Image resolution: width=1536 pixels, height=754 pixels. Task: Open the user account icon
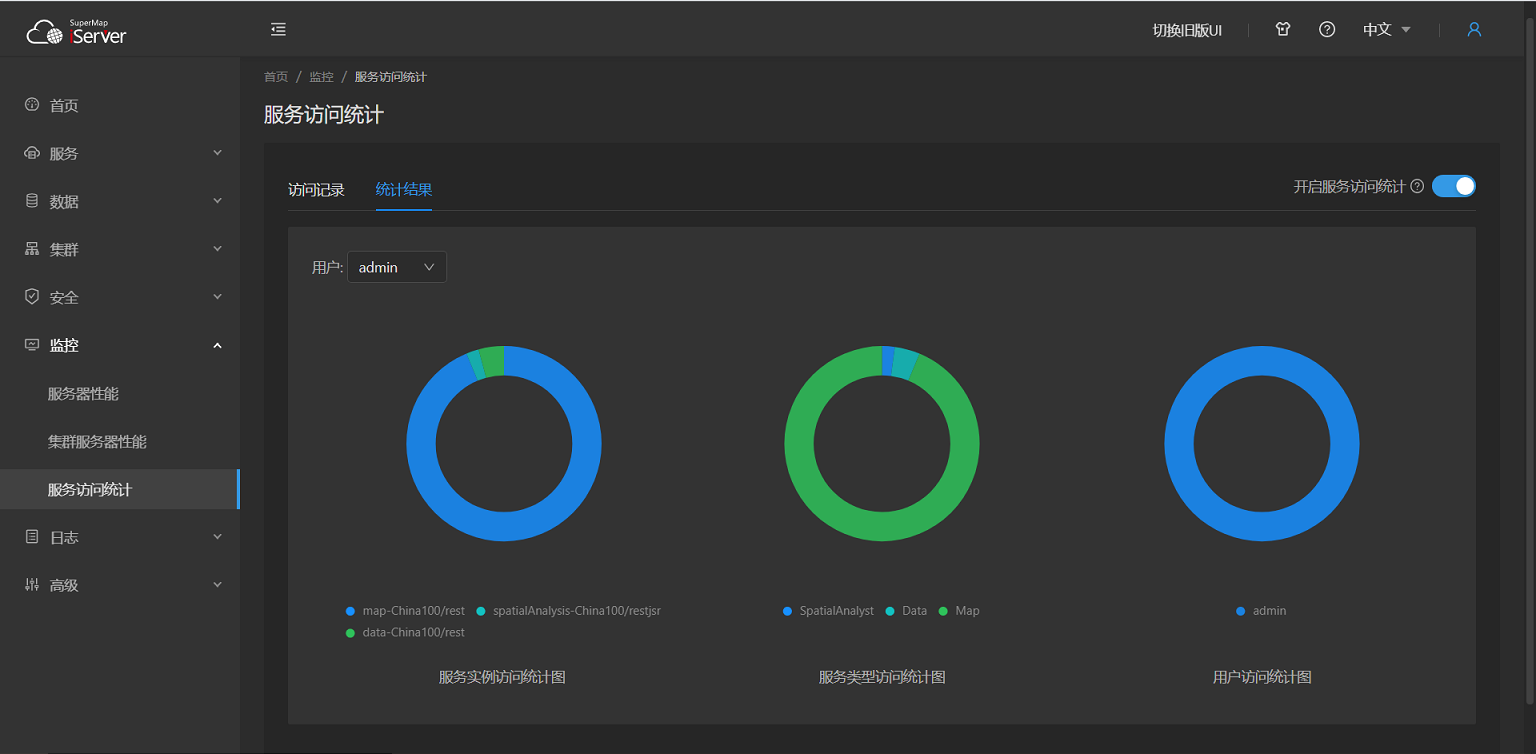[1474, 30]
